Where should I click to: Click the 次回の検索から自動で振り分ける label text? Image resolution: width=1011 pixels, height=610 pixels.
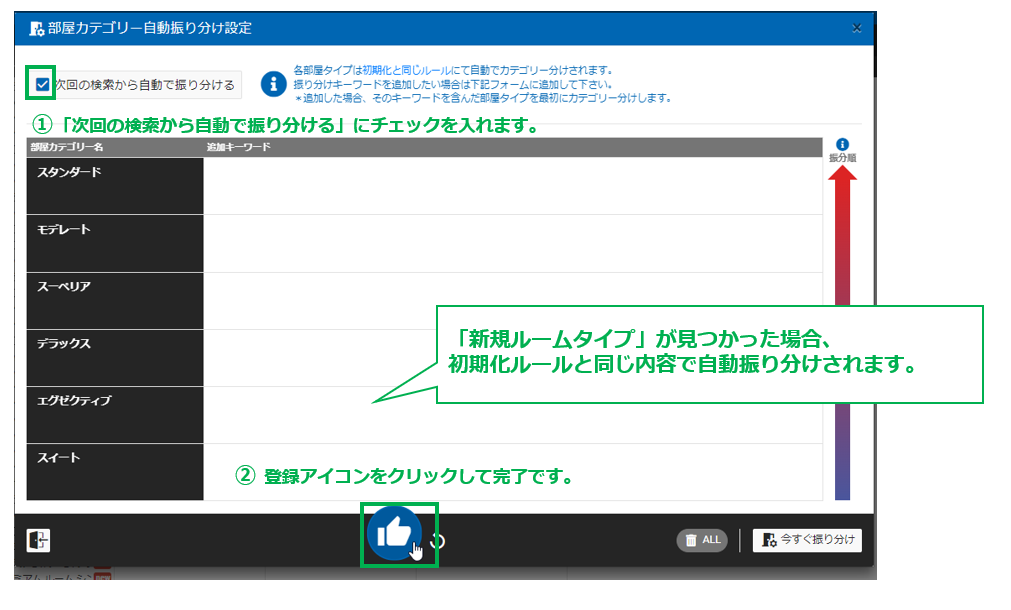coord(145,86)
